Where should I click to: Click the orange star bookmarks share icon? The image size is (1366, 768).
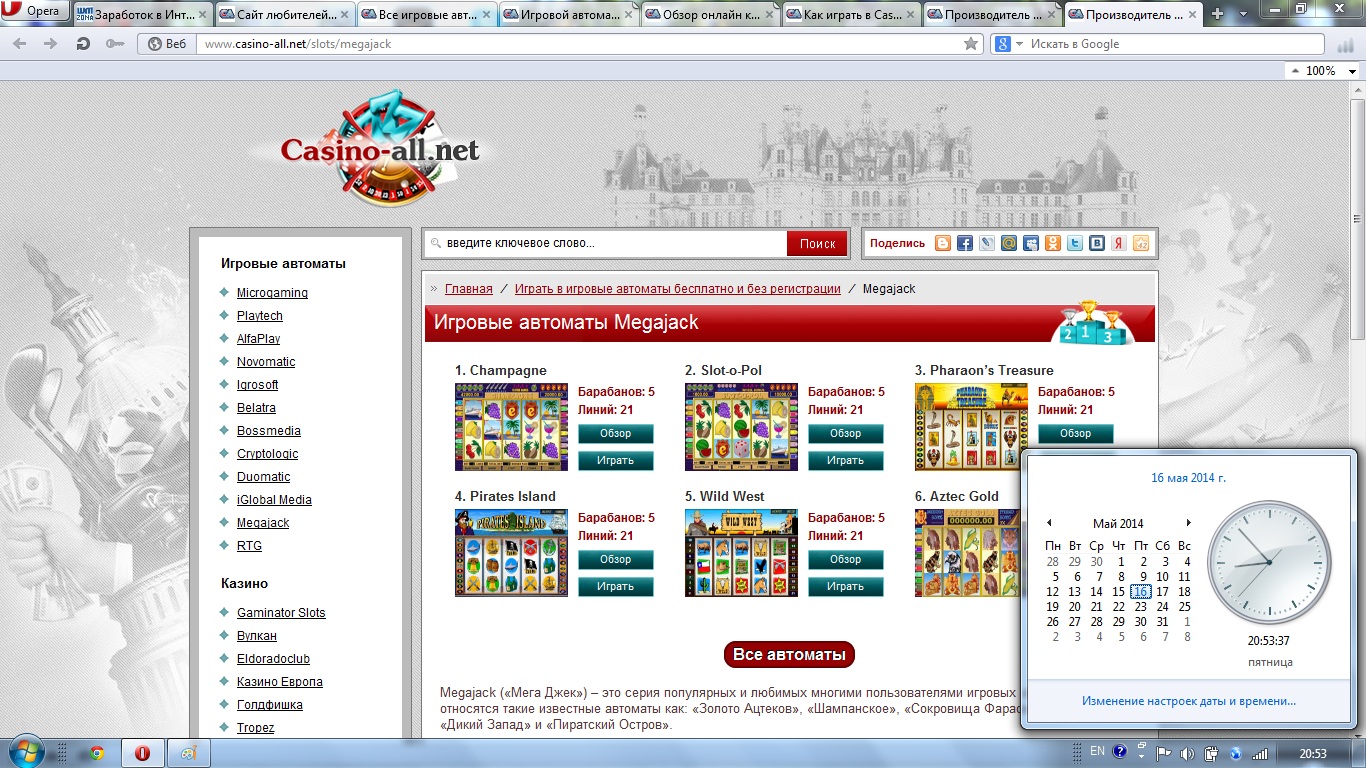click(x=1141, y=243)
